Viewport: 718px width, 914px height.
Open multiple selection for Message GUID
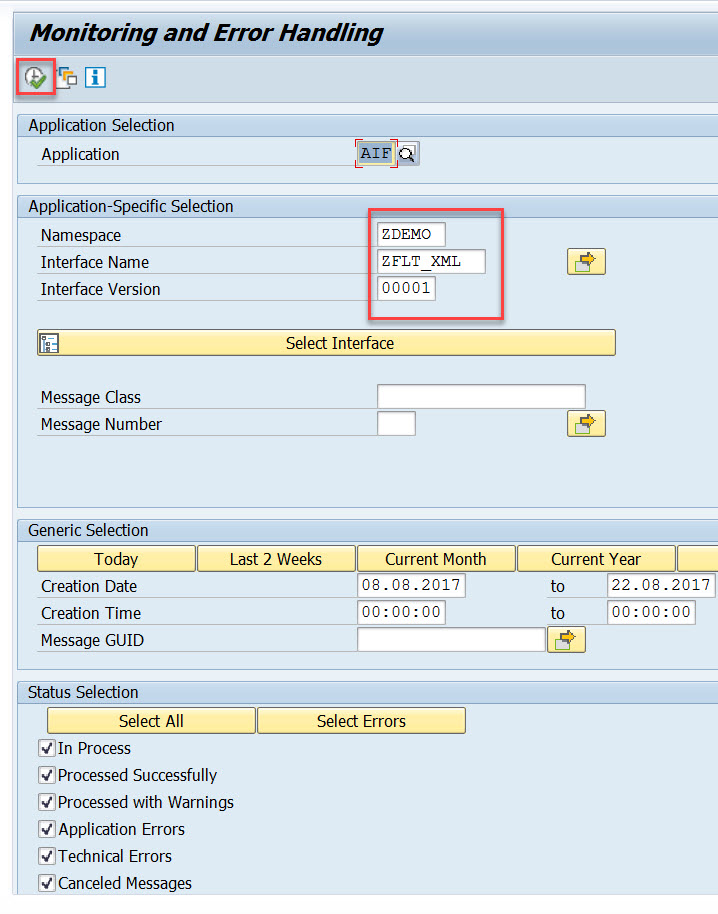[x=566, y=640]
